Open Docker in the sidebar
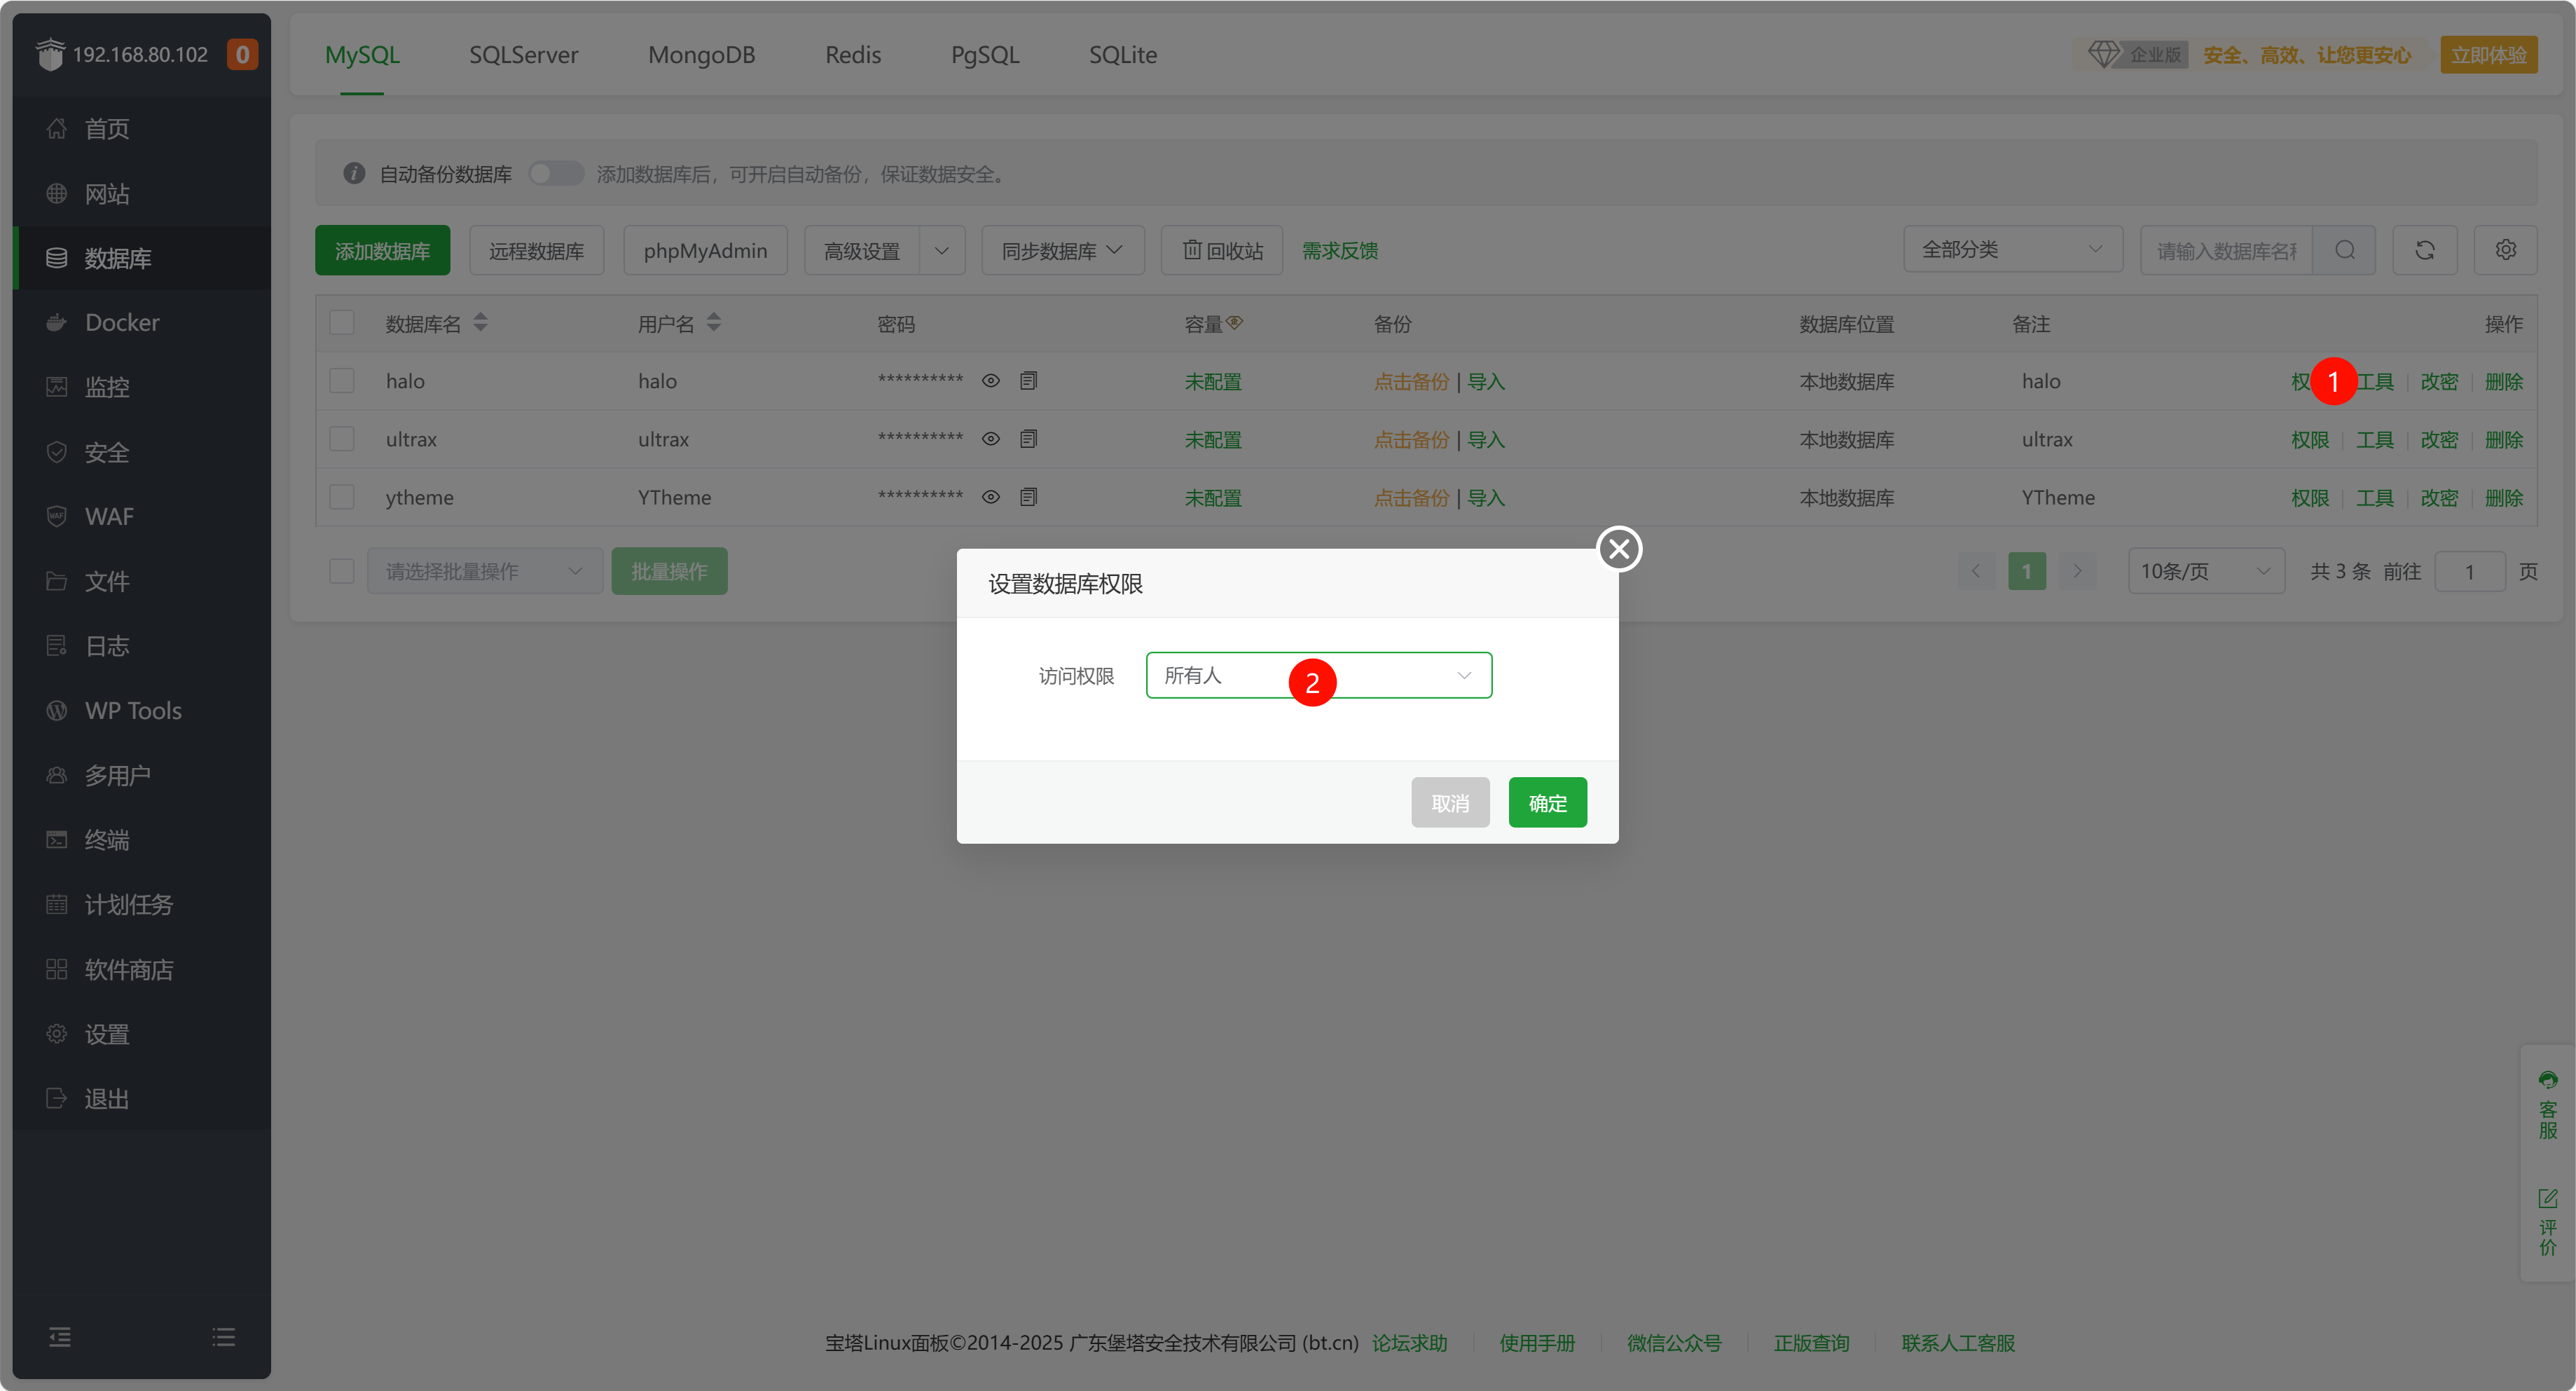The height and width of the screenshot is (1391, 2576). 122,322
